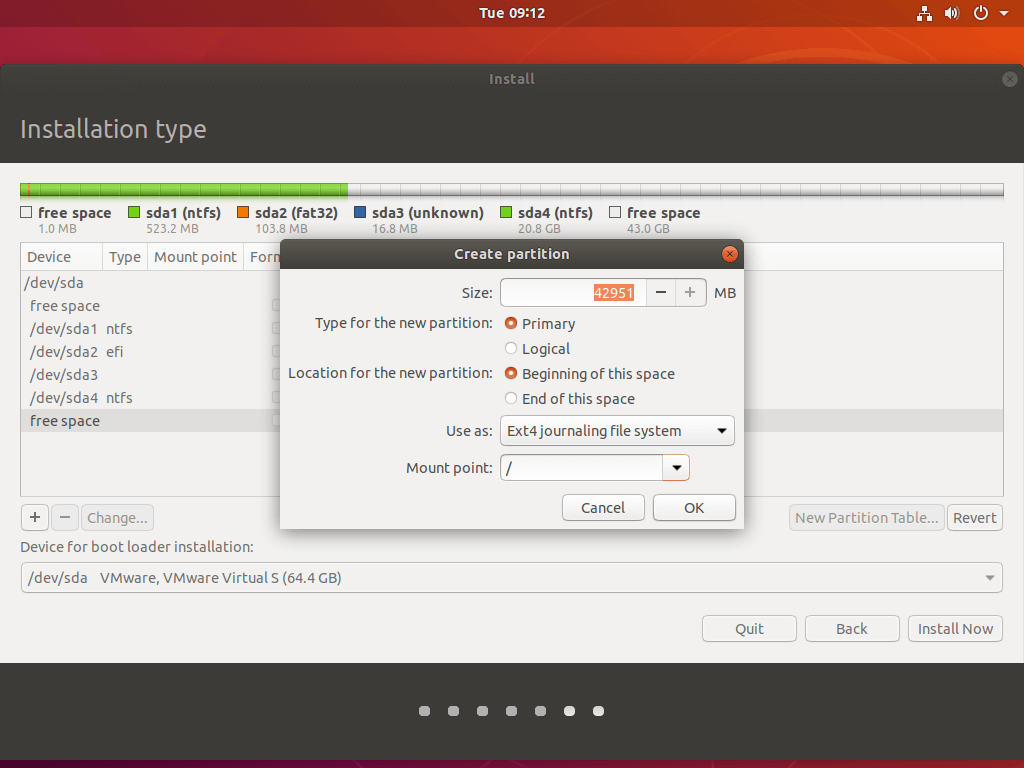This screenshot has height=768, width=1024.
Task: Select the Primary partition type
Action: tap(511, 324)
